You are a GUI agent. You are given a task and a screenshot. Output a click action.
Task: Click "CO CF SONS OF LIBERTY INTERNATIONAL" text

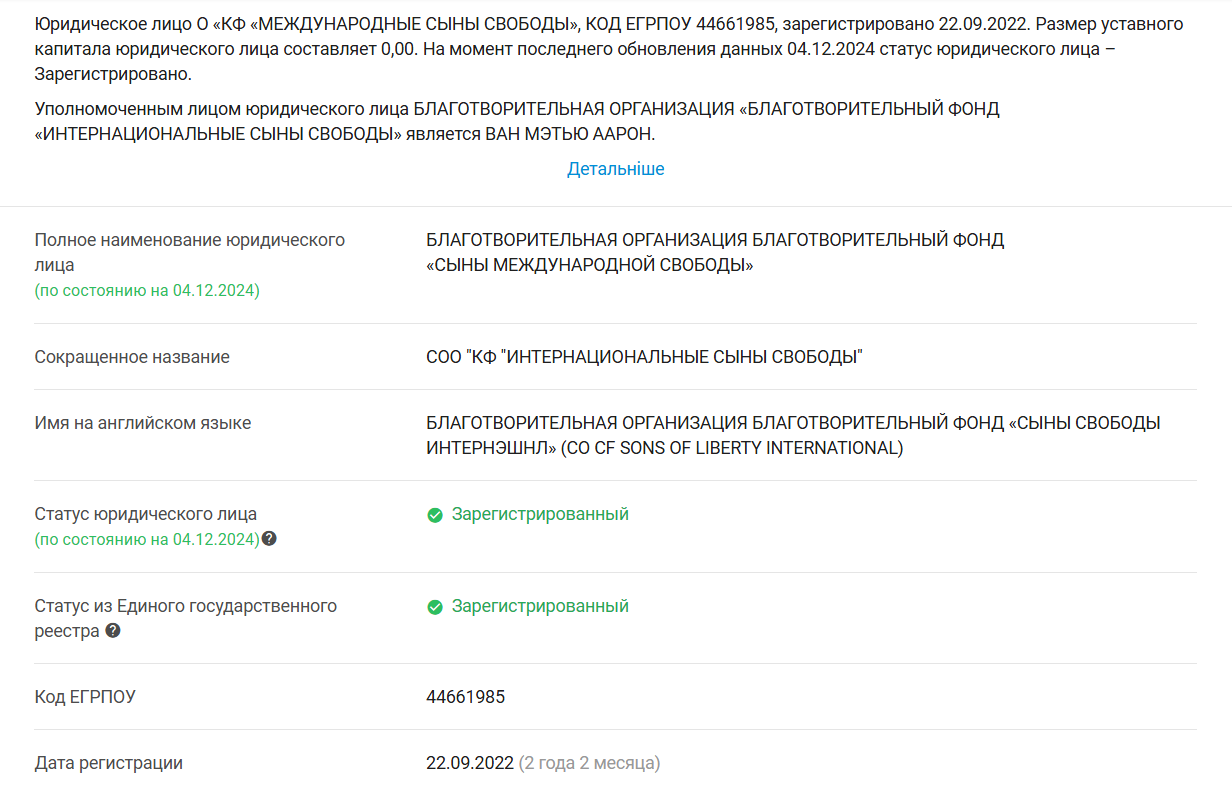tap(733, 448)
